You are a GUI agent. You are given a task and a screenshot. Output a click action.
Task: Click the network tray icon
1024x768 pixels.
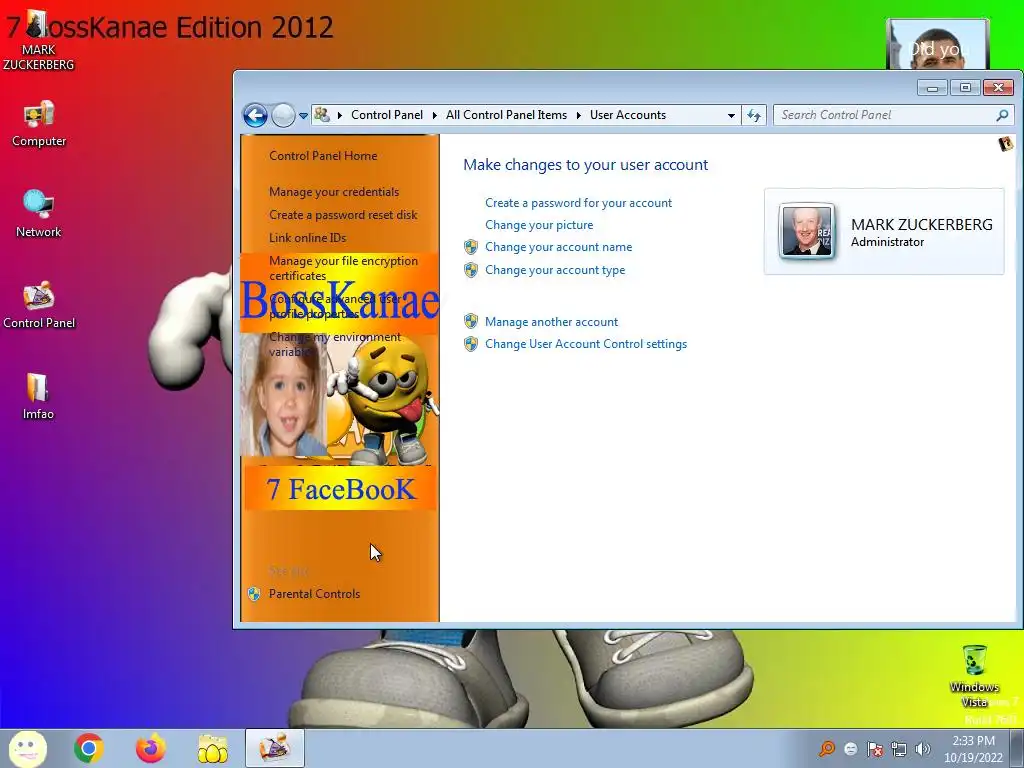click(x=899, y=749)
